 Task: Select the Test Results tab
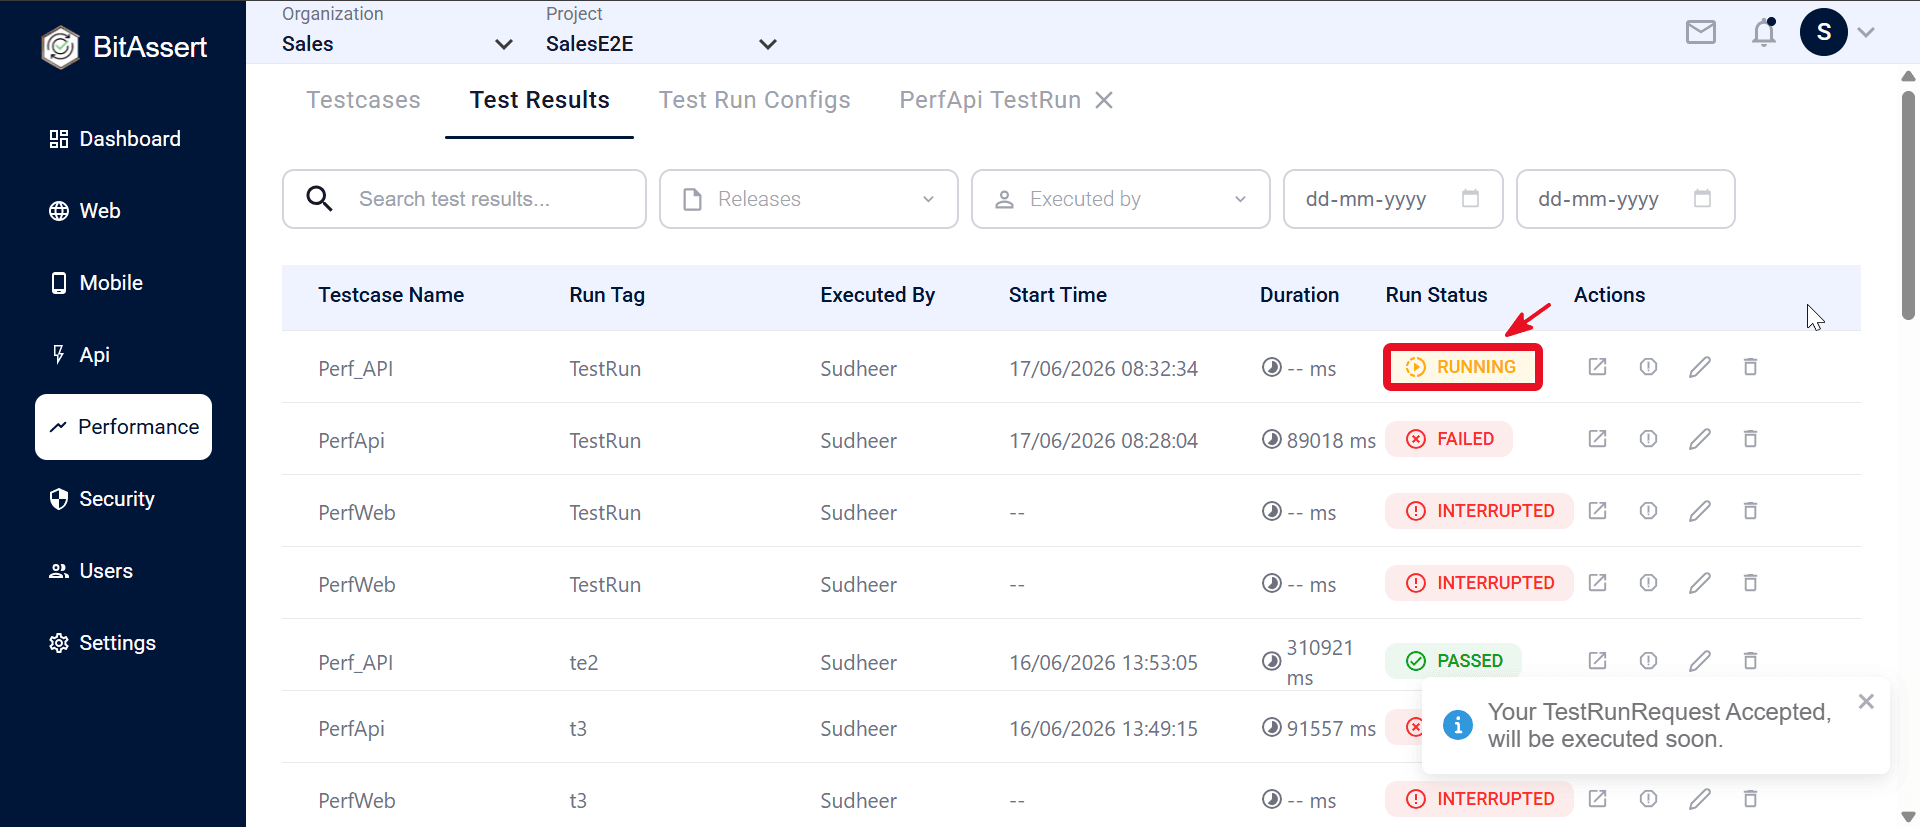coord(540,100)
